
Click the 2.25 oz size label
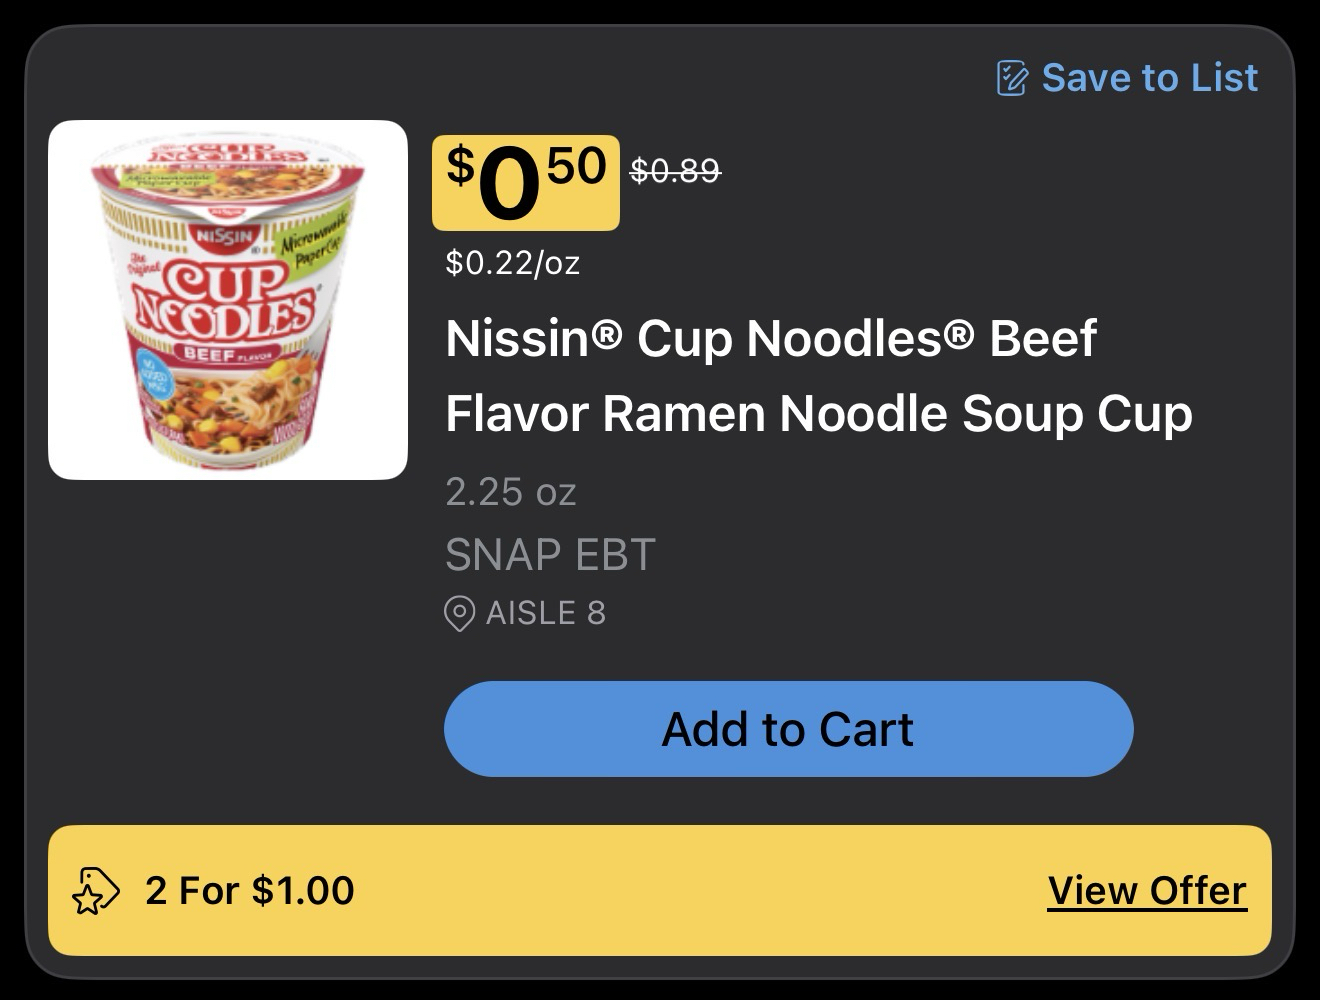point(510,491)
